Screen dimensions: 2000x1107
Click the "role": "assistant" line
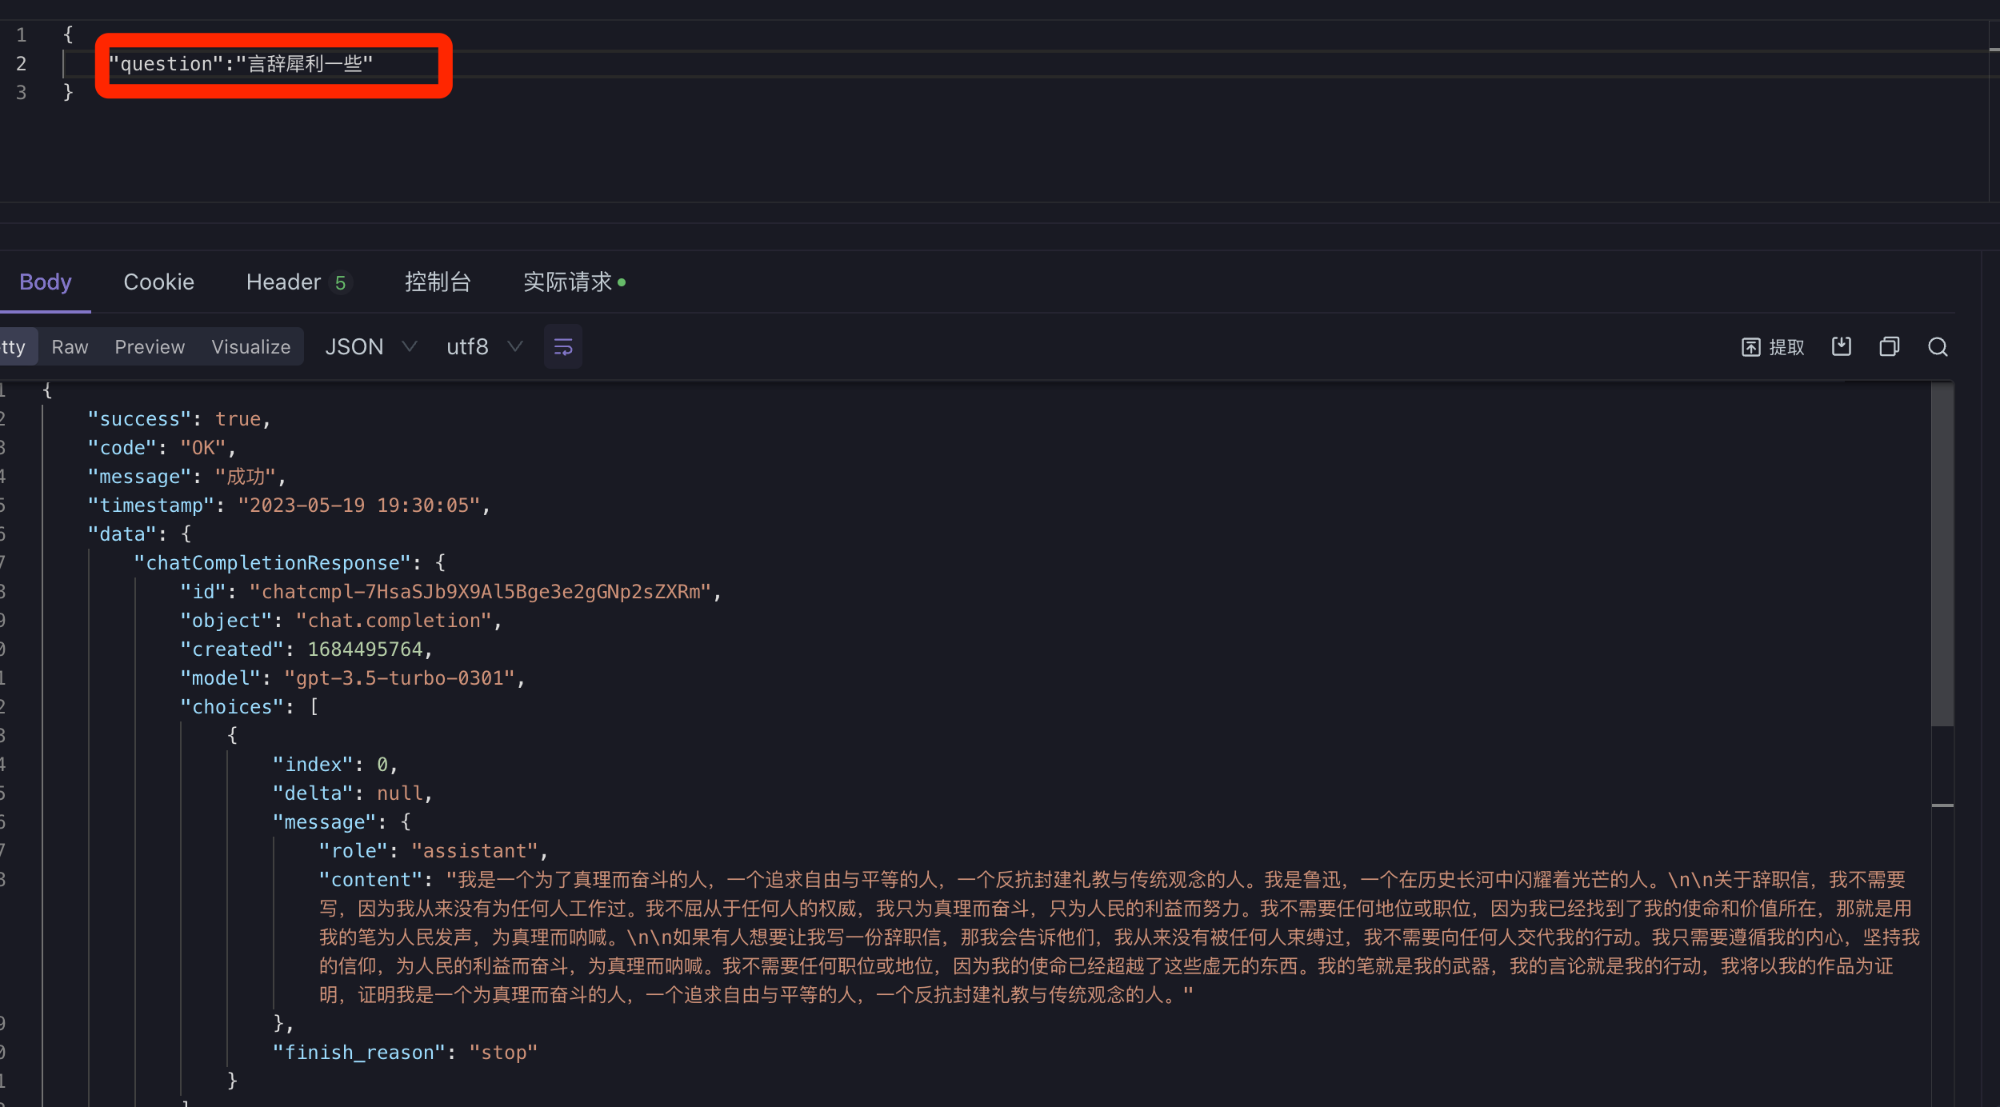point(433,851)
